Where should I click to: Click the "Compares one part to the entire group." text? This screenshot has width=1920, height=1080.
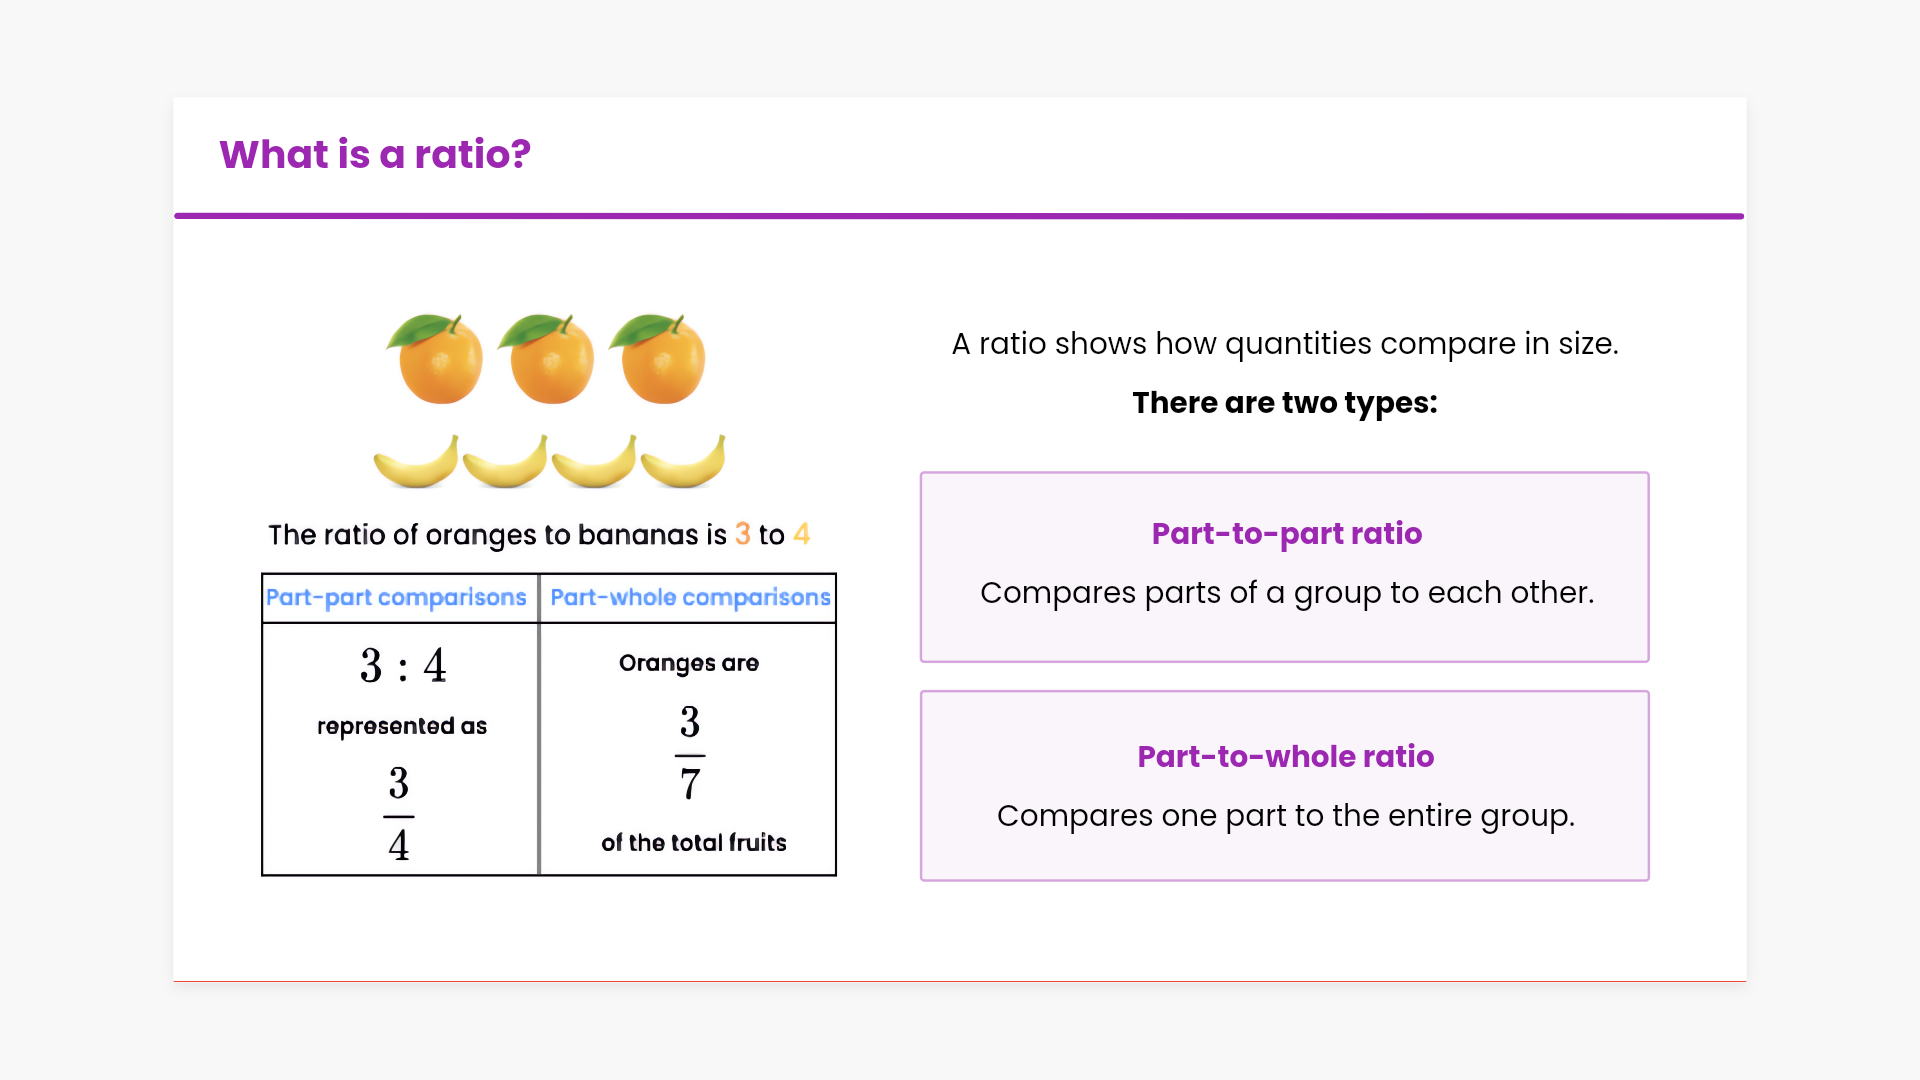pos(1286,816)
